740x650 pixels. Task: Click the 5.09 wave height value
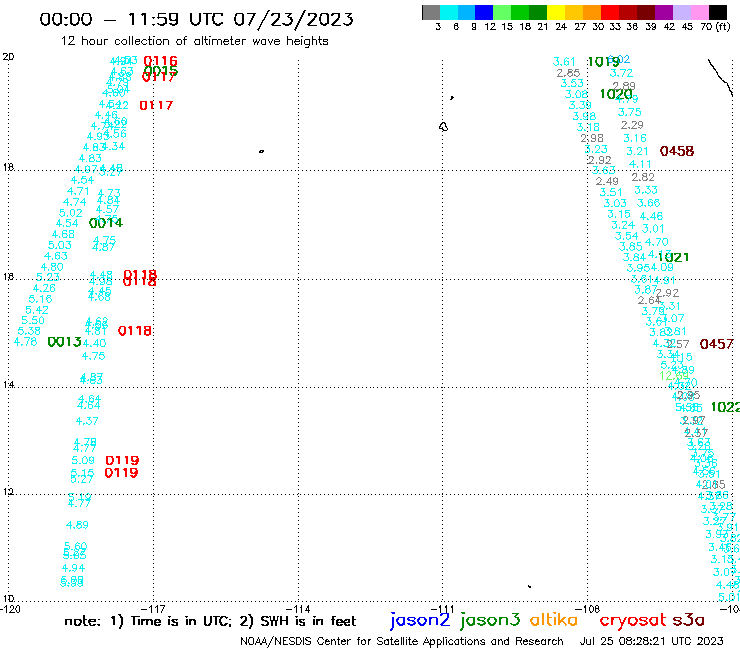coord(83,460)
